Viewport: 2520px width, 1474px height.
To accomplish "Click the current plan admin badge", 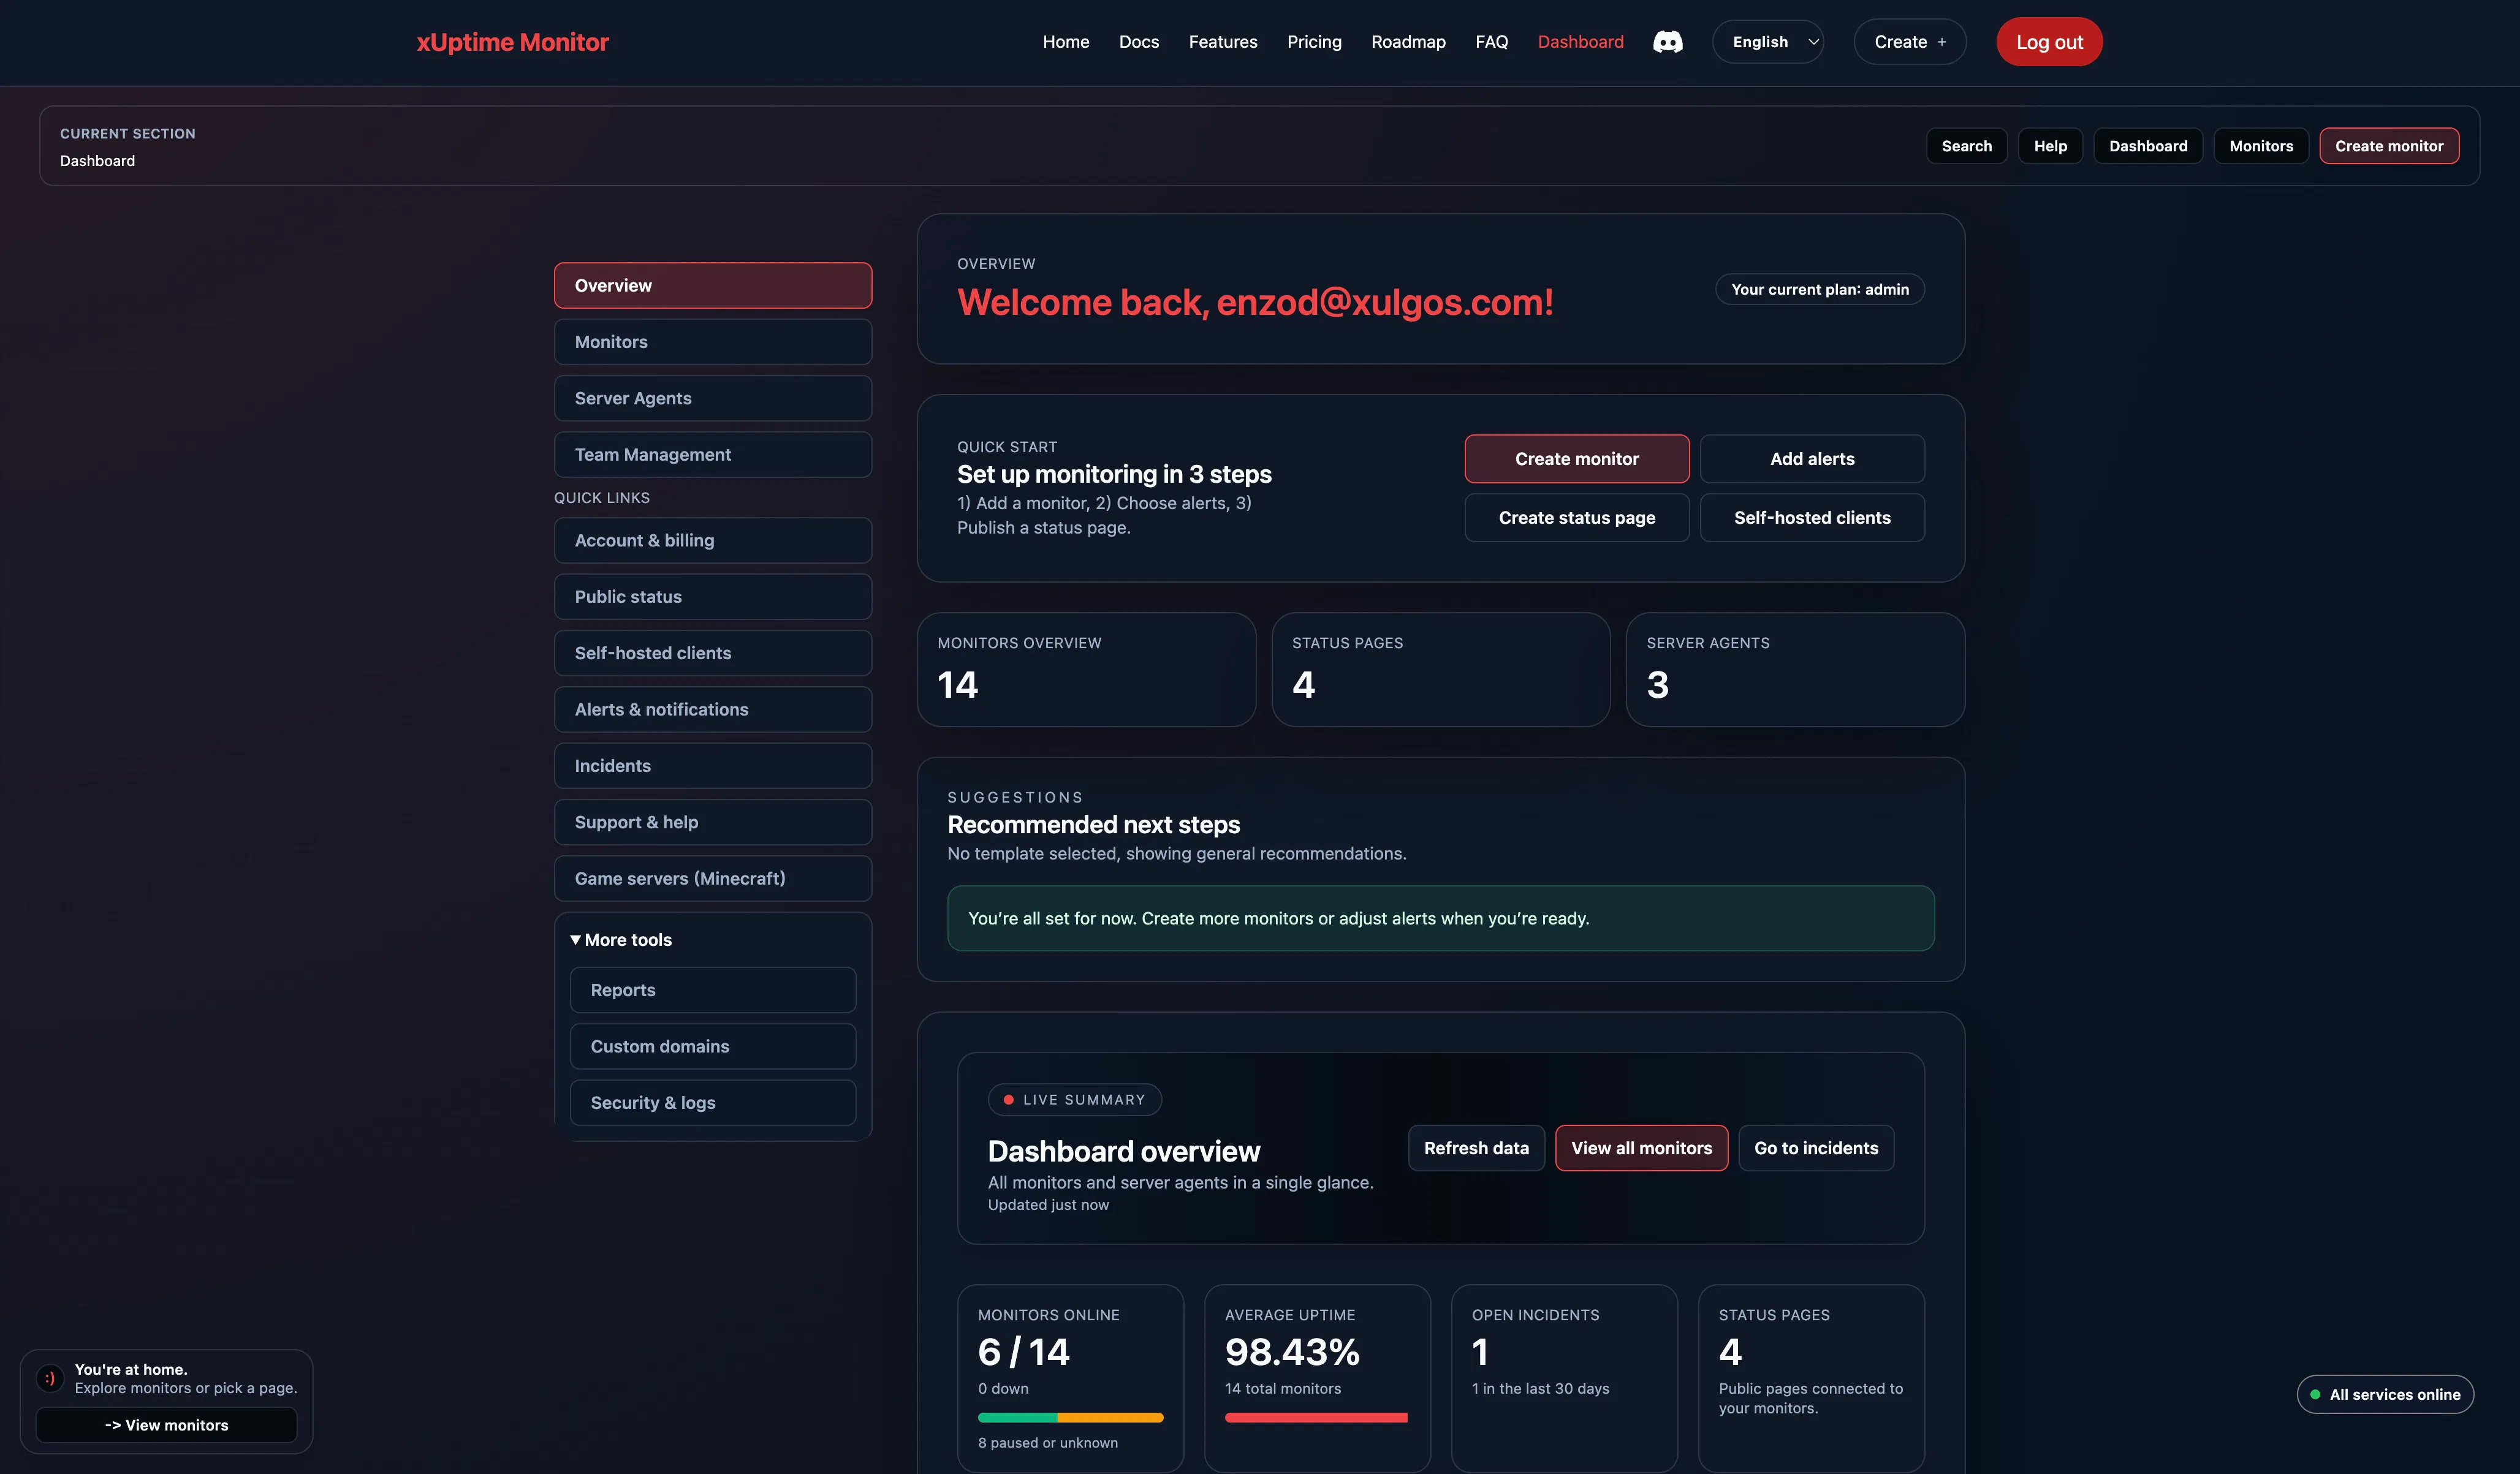I will (x=1820, y=289).
